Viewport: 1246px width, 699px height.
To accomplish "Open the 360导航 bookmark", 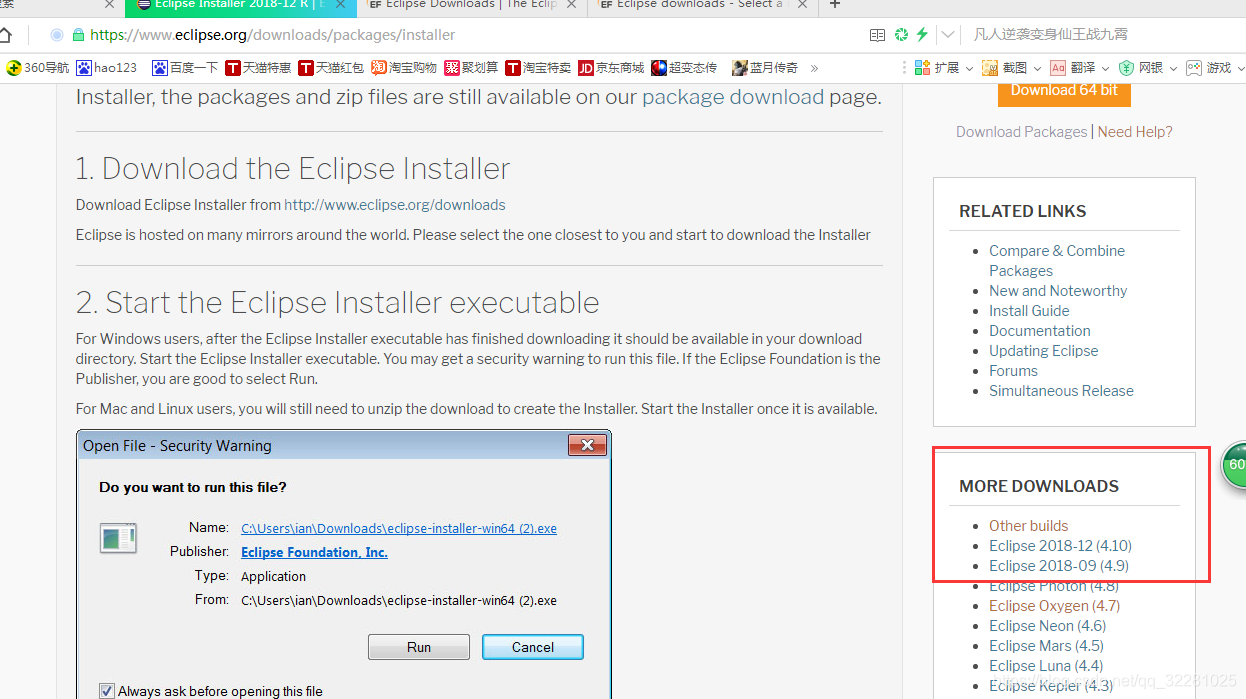I will (38, 68).
